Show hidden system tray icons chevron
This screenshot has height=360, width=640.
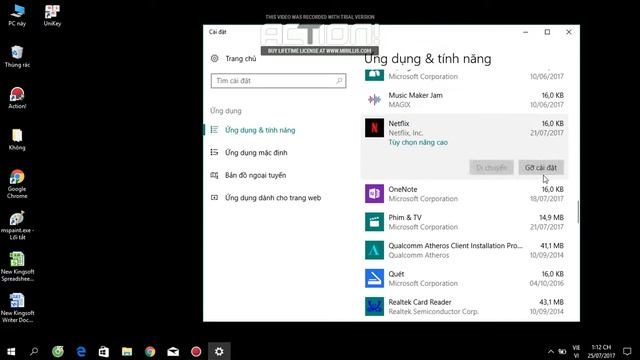pos(551,351)
